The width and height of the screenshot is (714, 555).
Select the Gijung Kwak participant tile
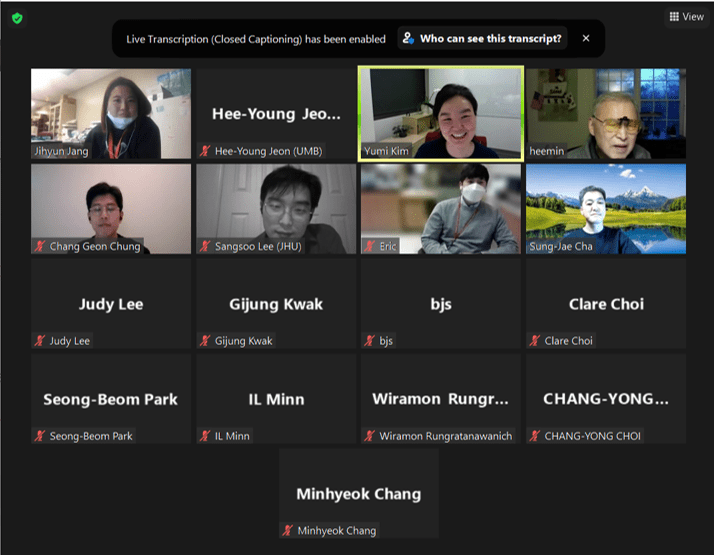(276, 304)
